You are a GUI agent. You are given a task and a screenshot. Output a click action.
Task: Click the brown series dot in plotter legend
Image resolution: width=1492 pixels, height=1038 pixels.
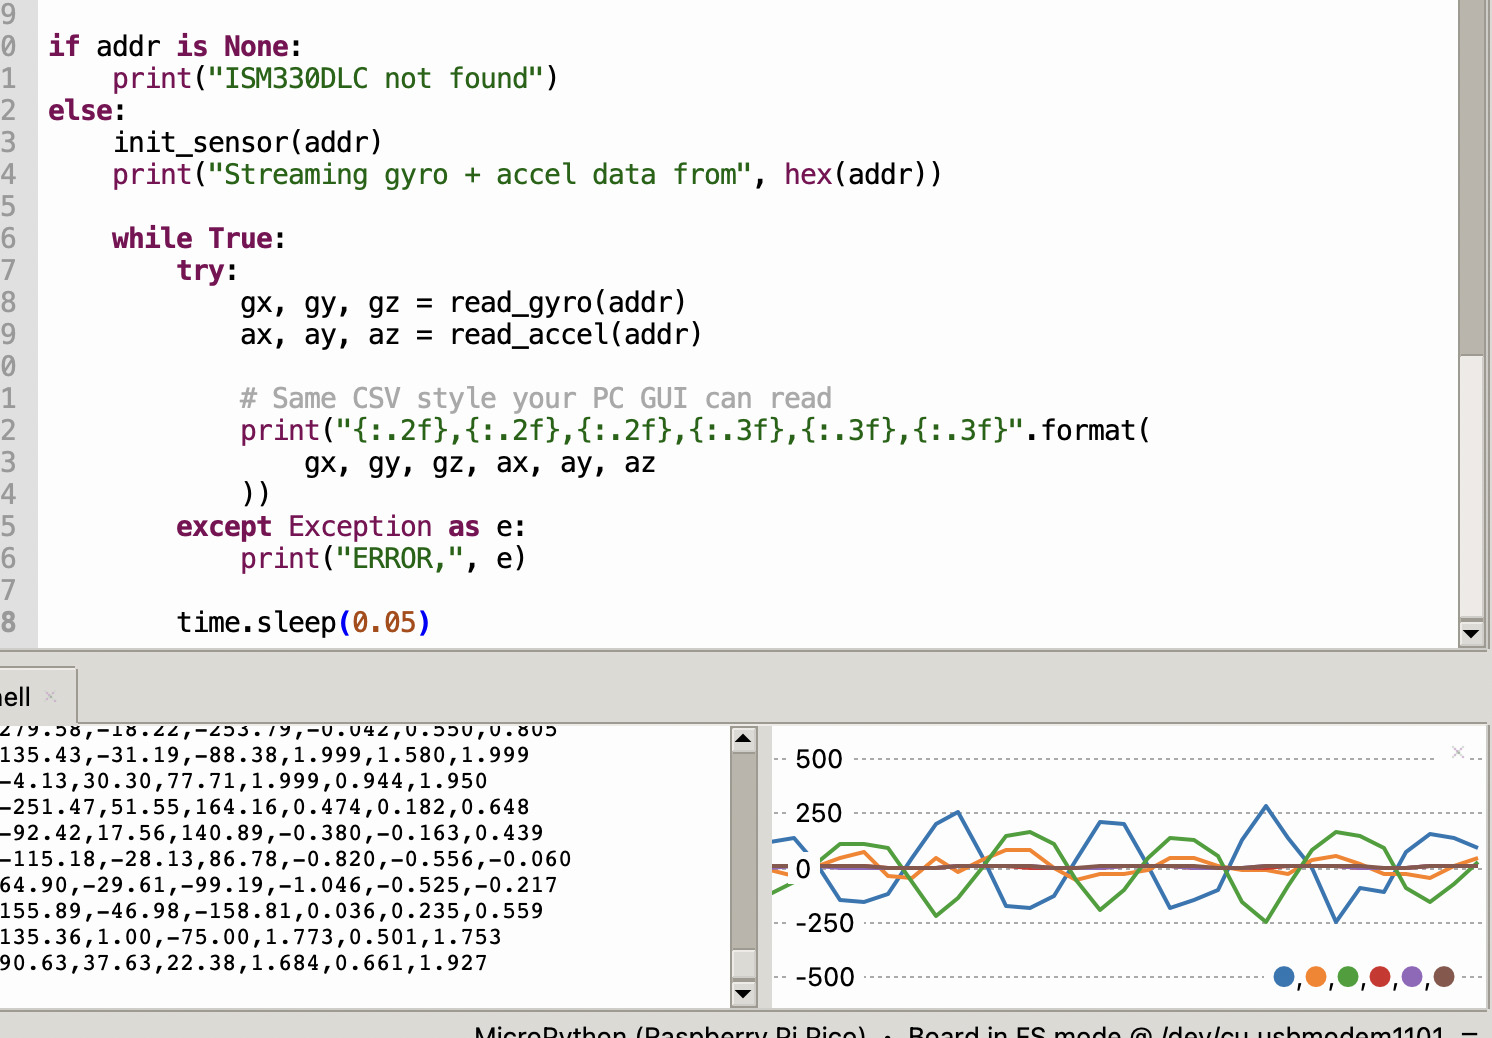1443,977
